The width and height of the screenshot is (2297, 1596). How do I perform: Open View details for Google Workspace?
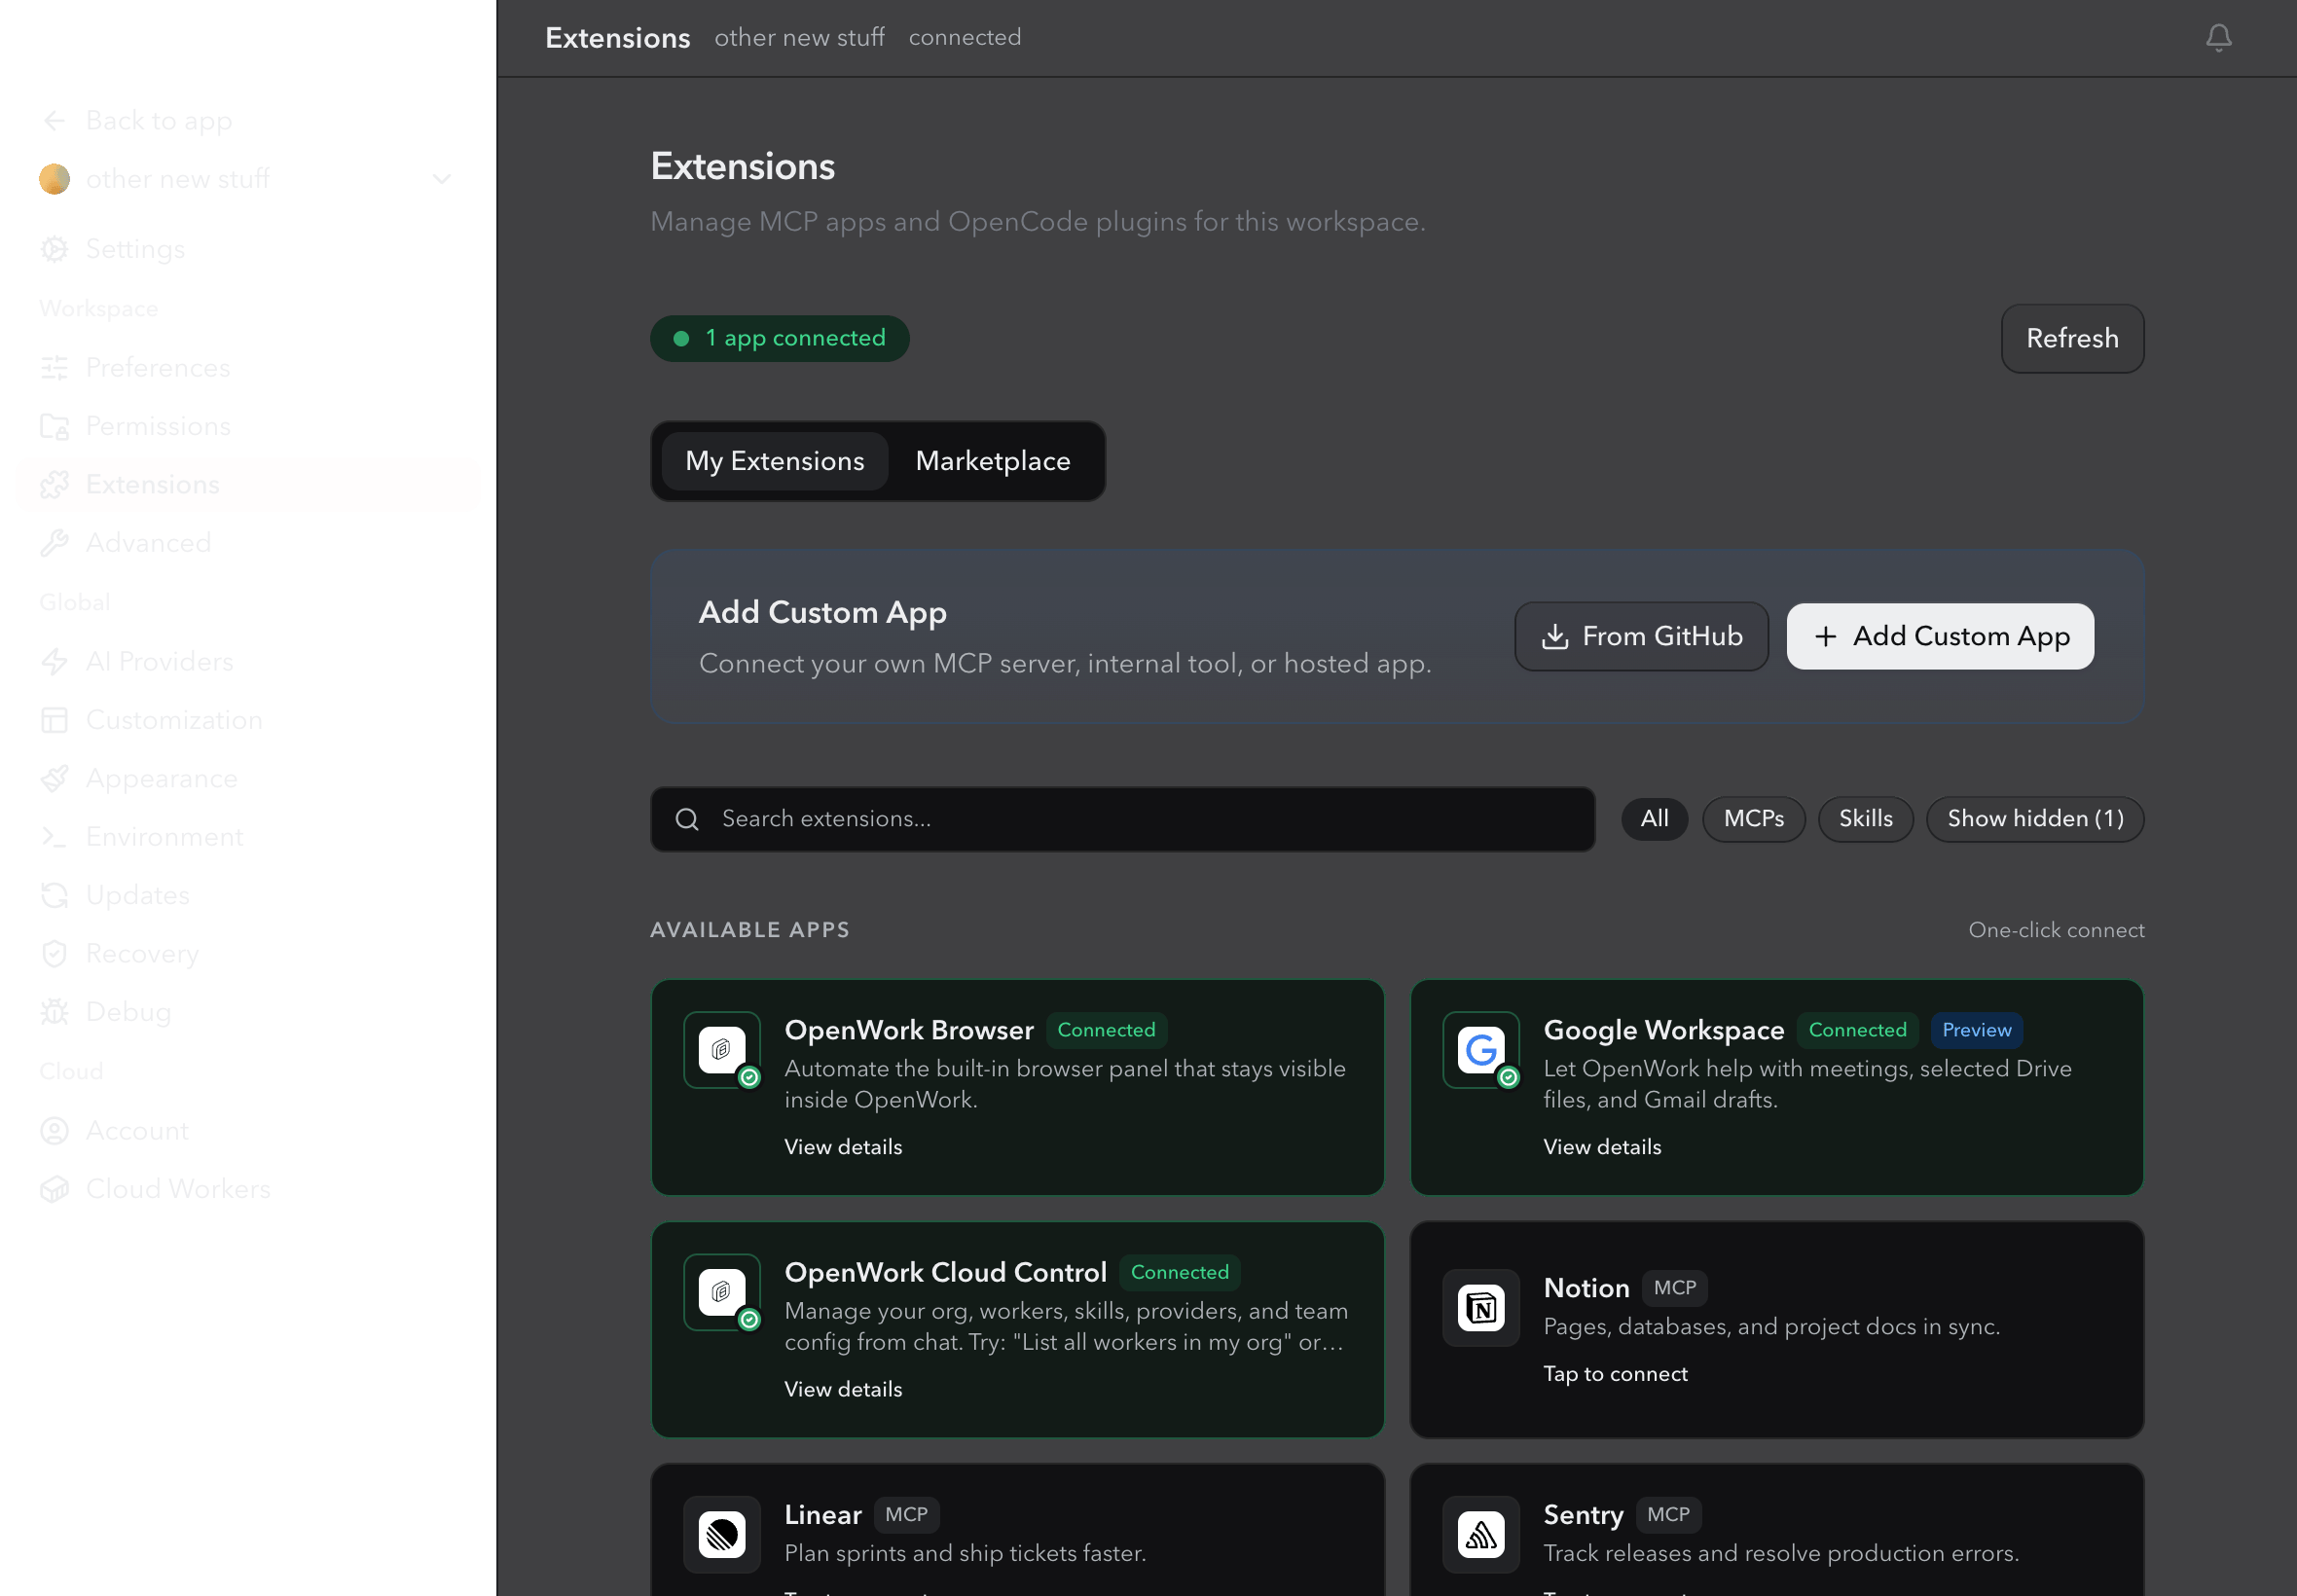coord(1602,1147)
